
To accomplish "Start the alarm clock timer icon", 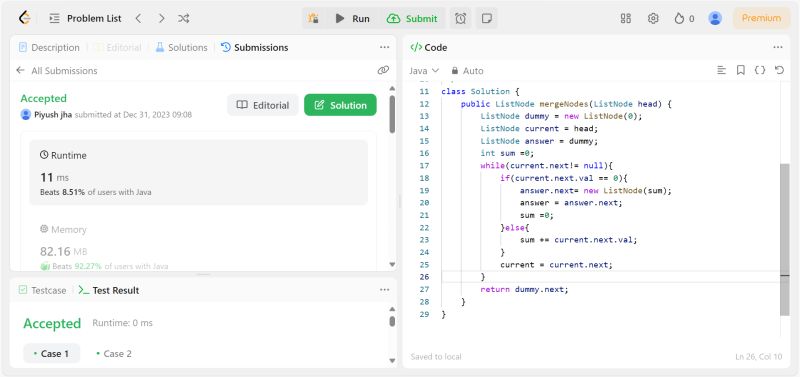I will (461, 18).
